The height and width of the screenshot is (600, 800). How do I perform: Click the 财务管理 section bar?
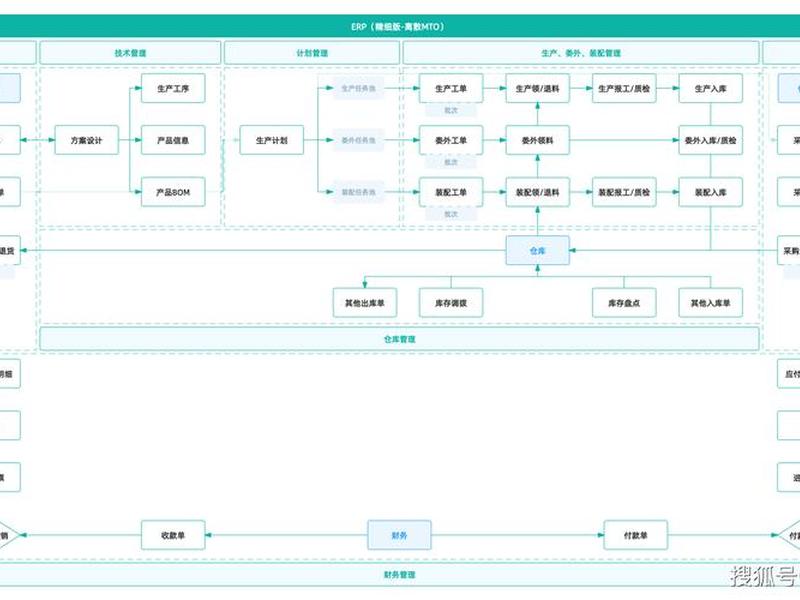(x=399, y=574)
